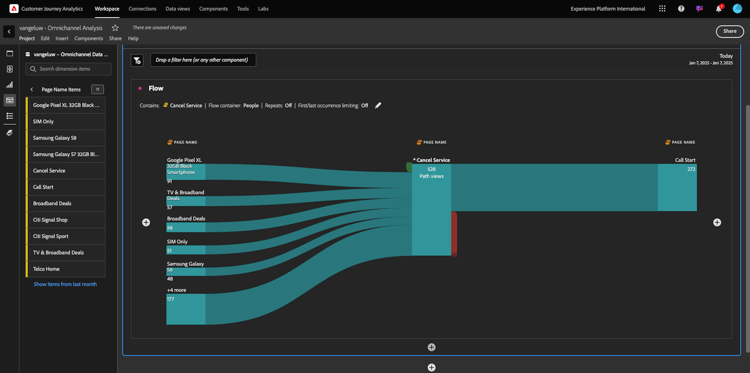Click the pink Flow panel color dot
Screen dimensions: 750x373
[140, 88]
